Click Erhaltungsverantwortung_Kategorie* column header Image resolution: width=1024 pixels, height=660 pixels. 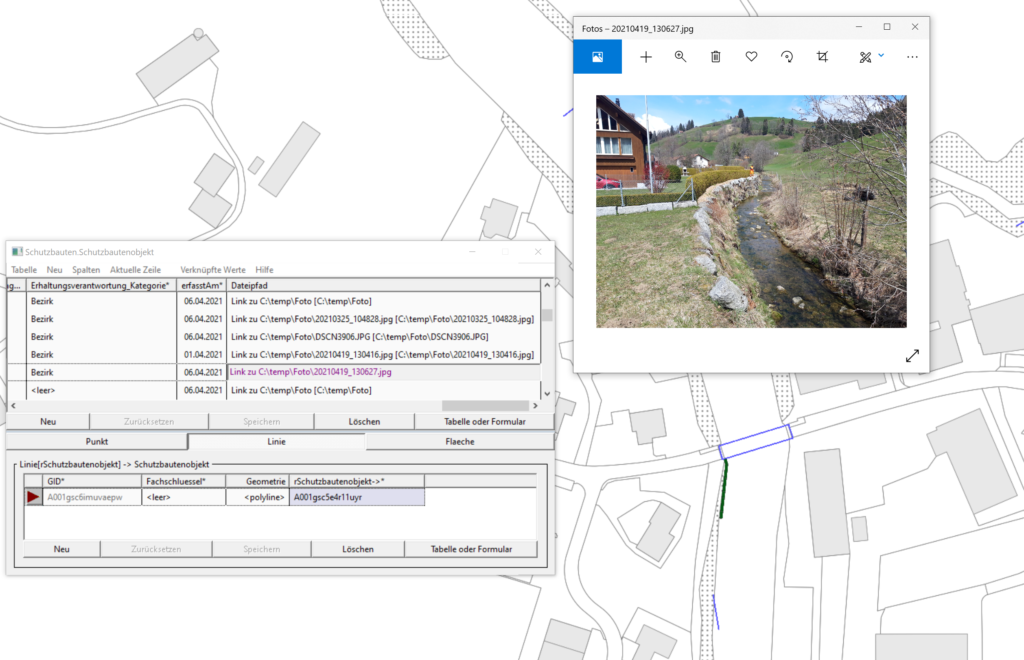point(101,285)
